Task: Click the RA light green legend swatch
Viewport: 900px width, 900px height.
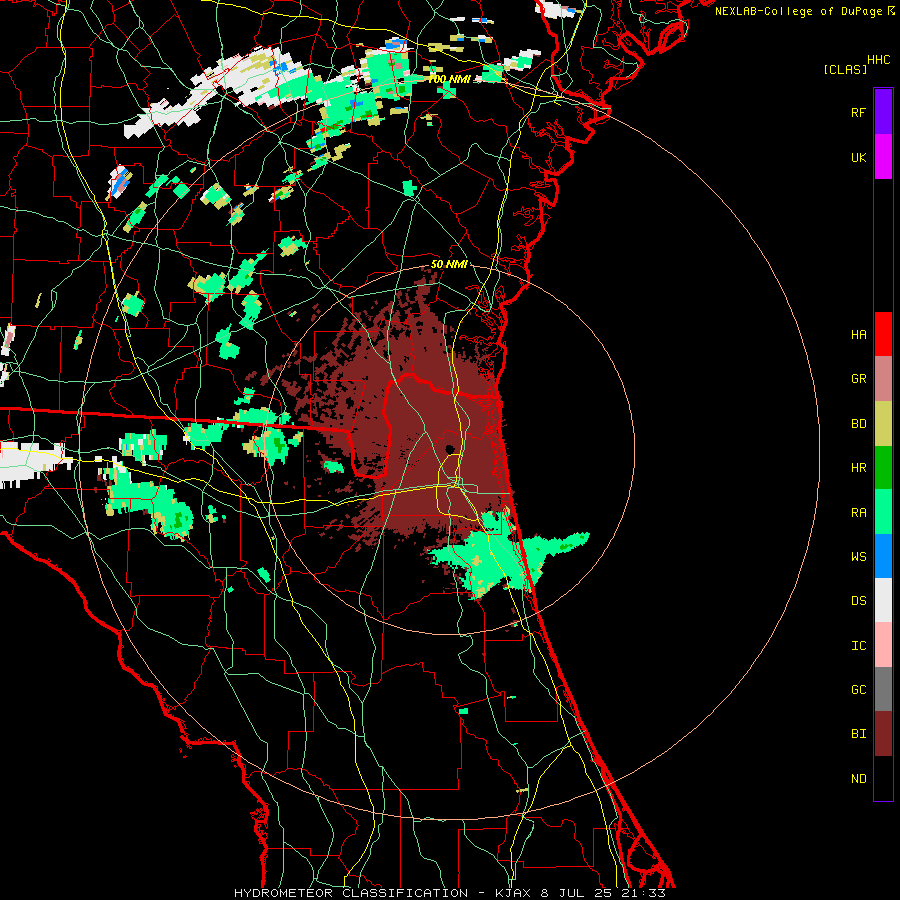Action: point(883,512)
